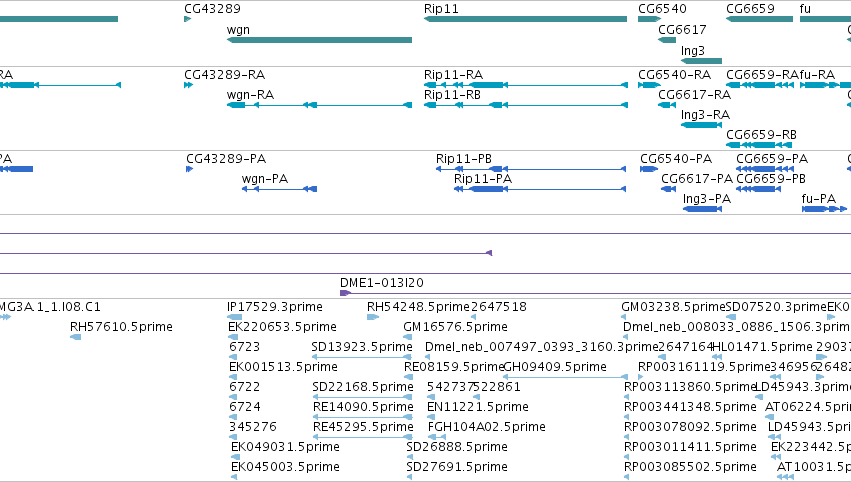Select the CG6540-PA label
The height and width of the screenshot is (482, 851).
[x=676, y=159]
